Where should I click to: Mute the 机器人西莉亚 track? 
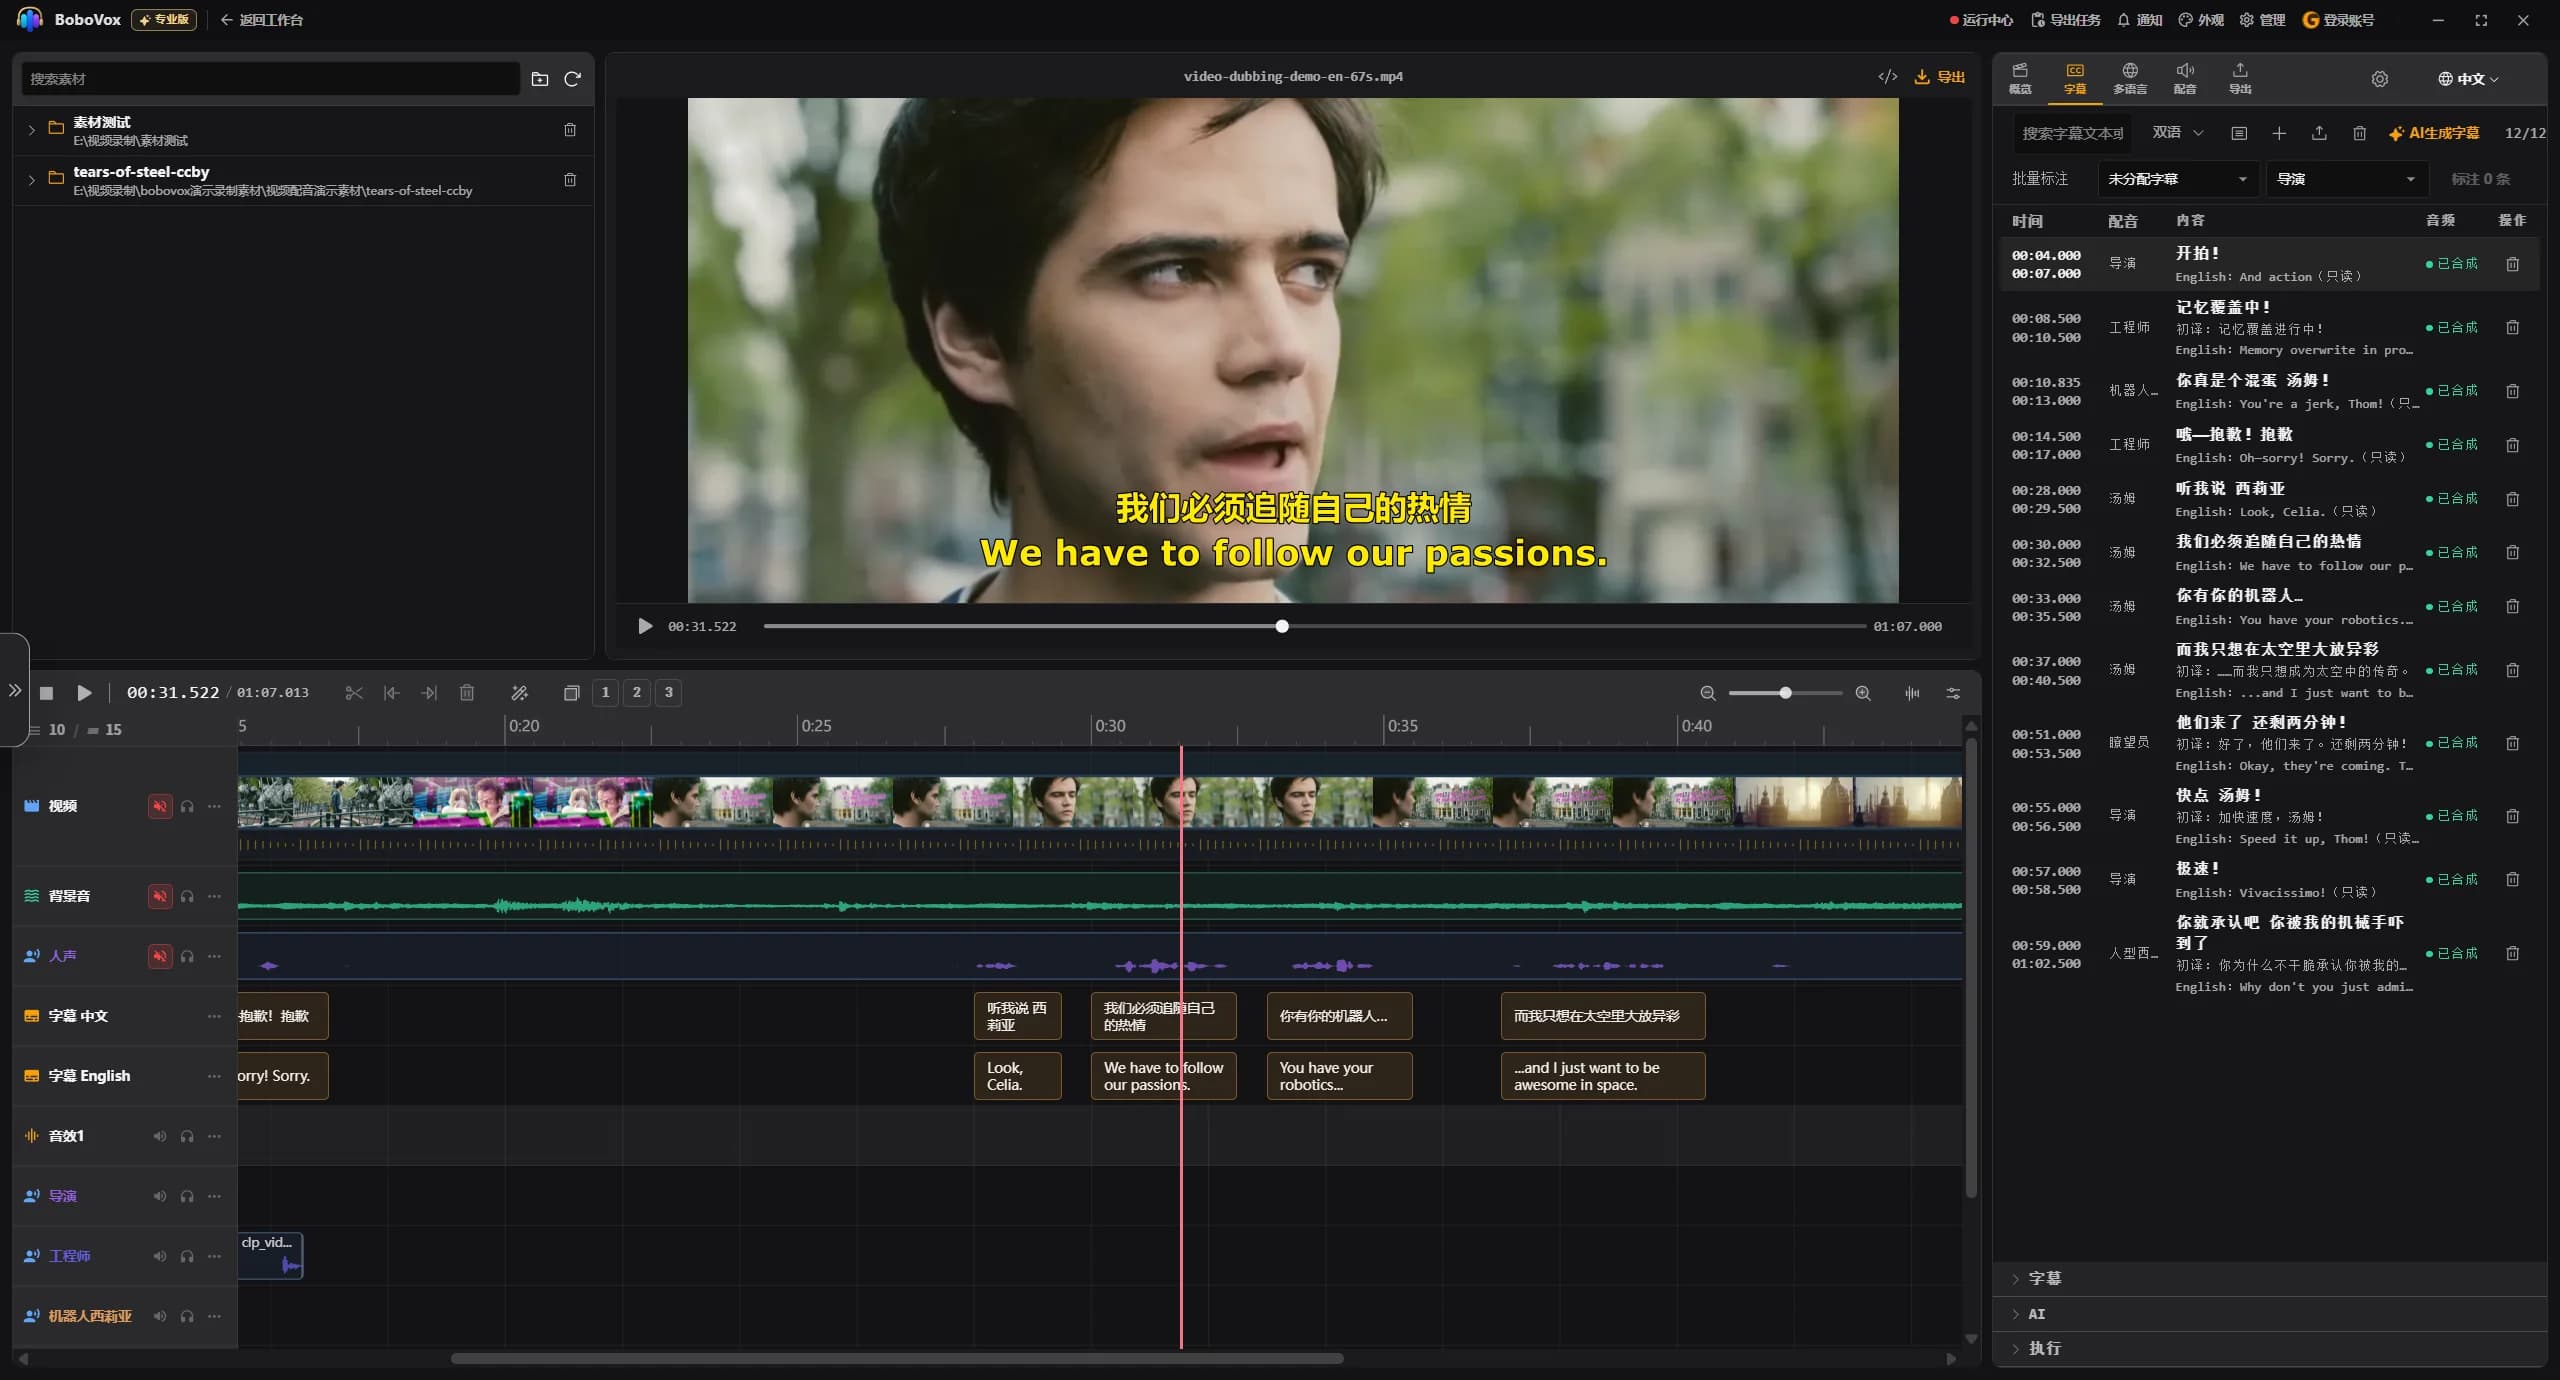click(x=160, y=1316)
